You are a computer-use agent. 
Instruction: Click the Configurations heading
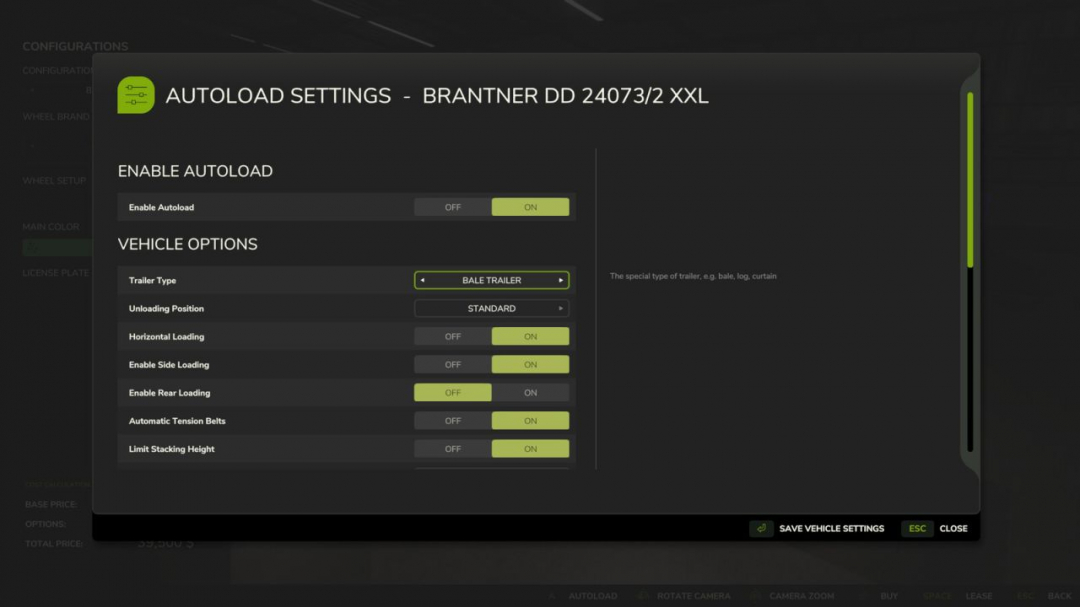coord(75,46)
